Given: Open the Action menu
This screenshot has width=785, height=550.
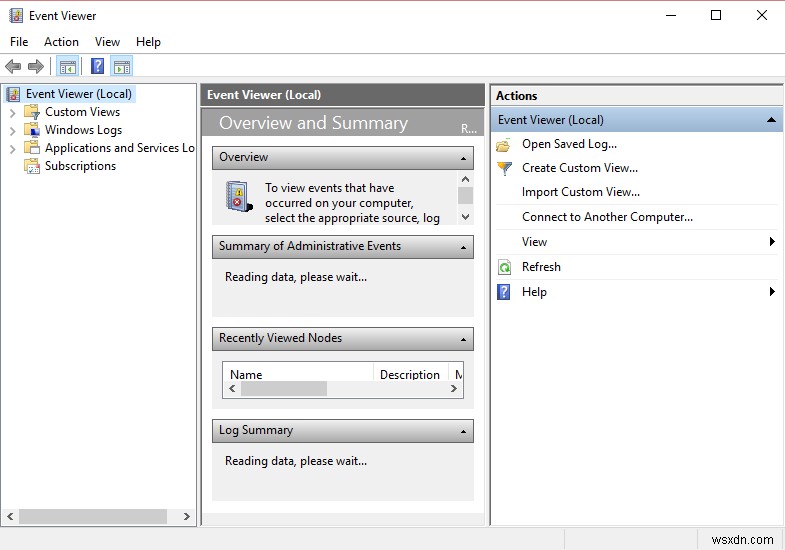Looking at the screenshot, I should tap(61, 42).
